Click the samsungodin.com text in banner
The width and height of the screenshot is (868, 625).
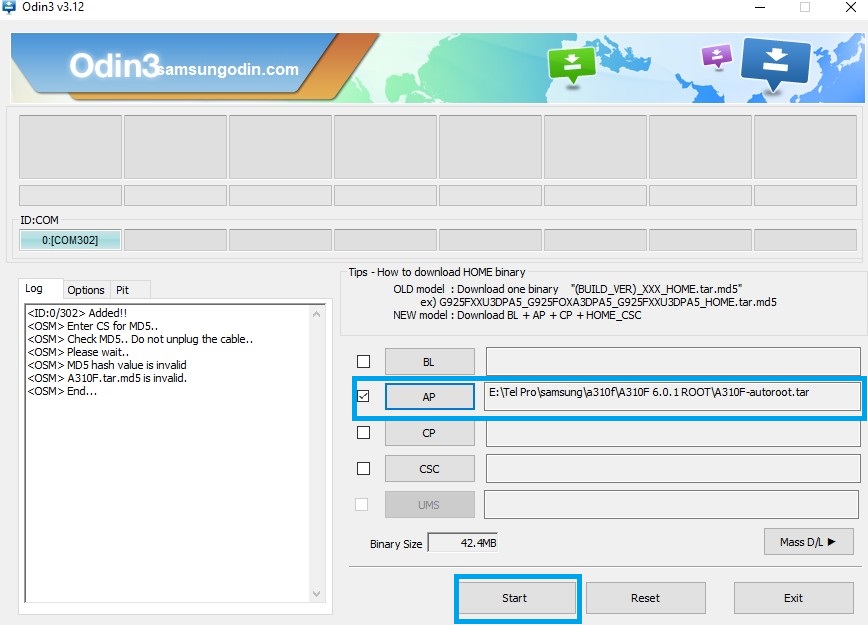click(x=228, y=69)
